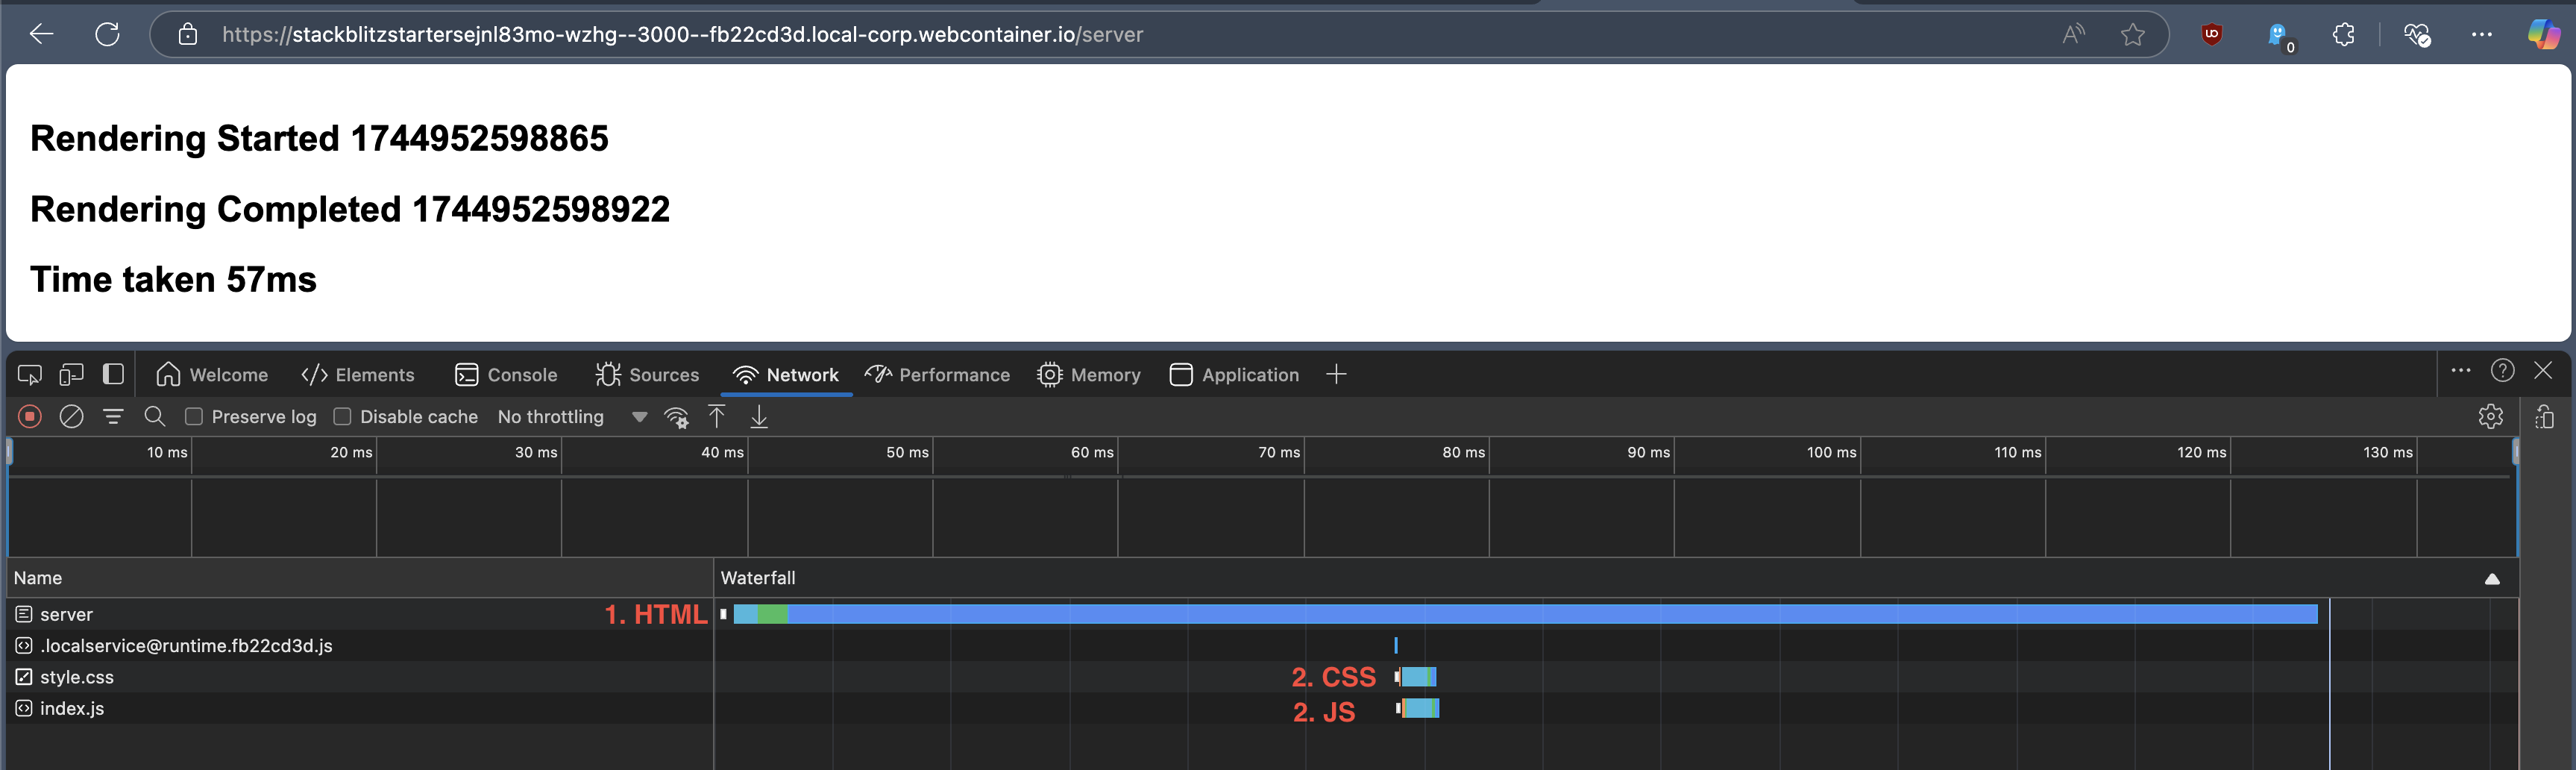
Task: Open Browser essentials heart icon
Action: point(2418,34)
